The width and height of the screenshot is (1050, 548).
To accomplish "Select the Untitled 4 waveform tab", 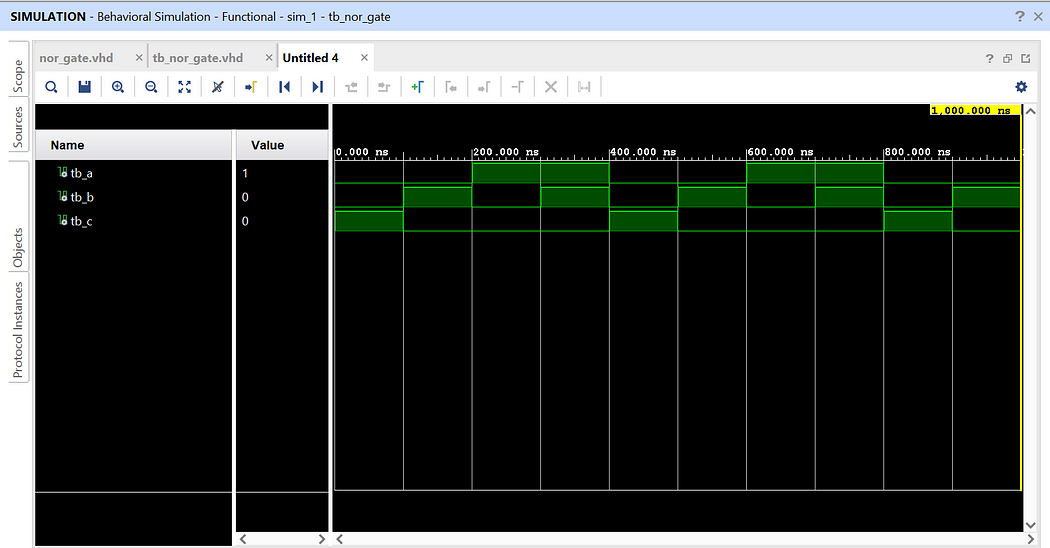I will 311,58.
